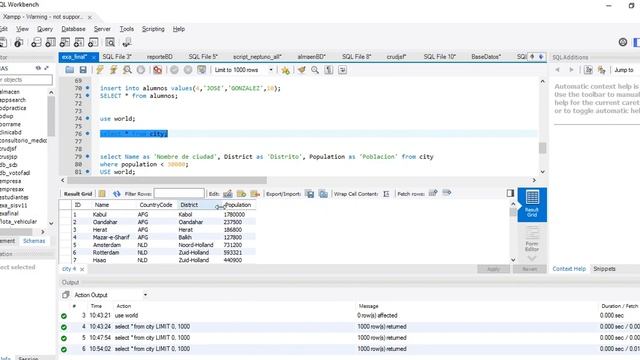Viewport: 640px width, 360px height.
Task: Create new table toolbar icon
Action: [51, 42]
